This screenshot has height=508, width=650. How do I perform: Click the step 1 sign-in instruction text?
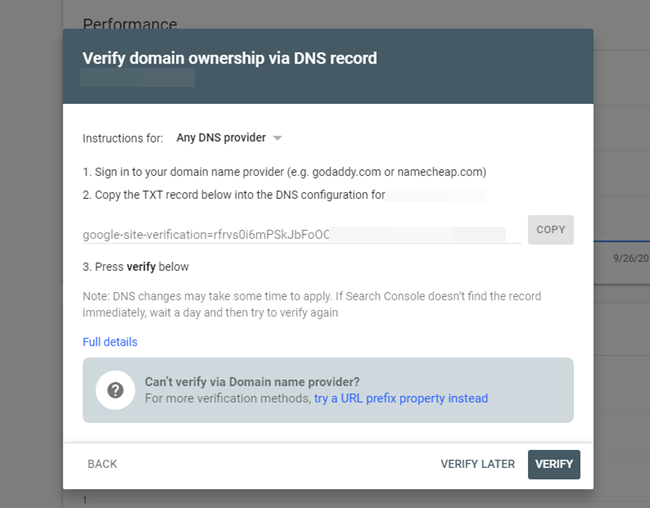pos(284,172)
